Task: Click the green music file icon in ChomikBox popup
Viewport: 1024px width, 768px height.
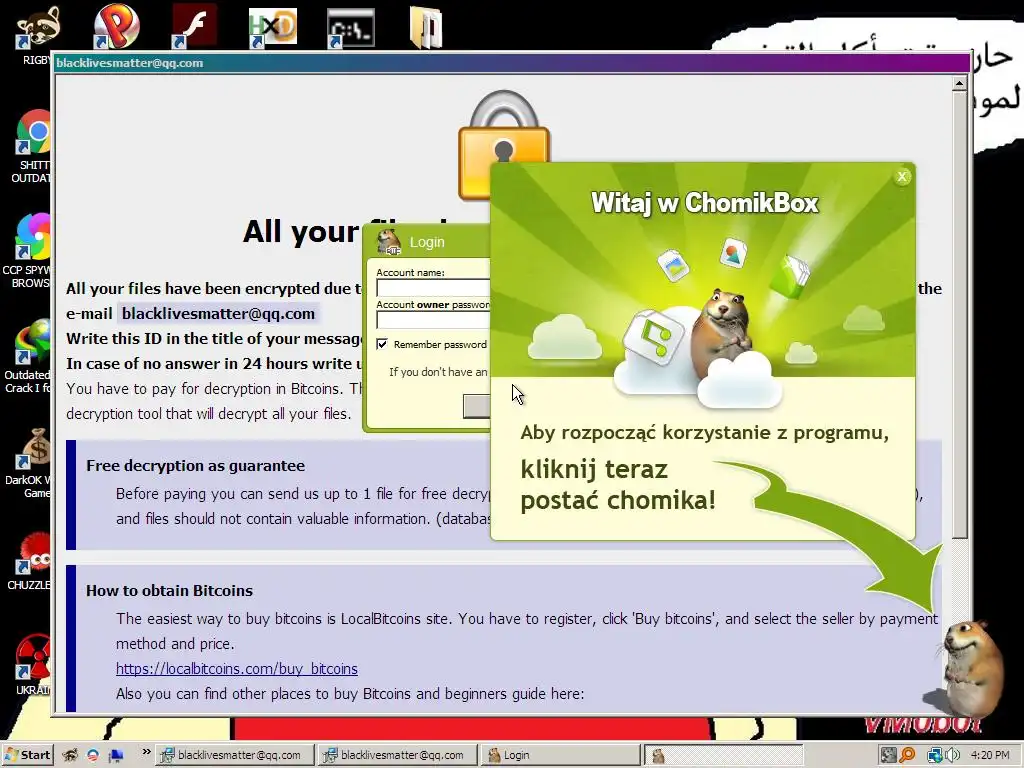Action: (x=653, y=337)
